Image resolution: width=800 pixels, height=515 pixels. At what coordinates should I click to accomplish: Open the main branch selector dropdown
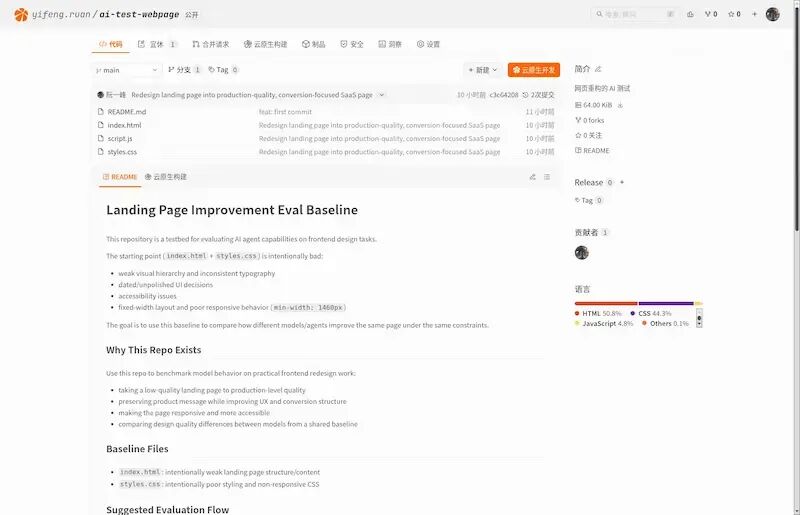[x=127, y=70]
